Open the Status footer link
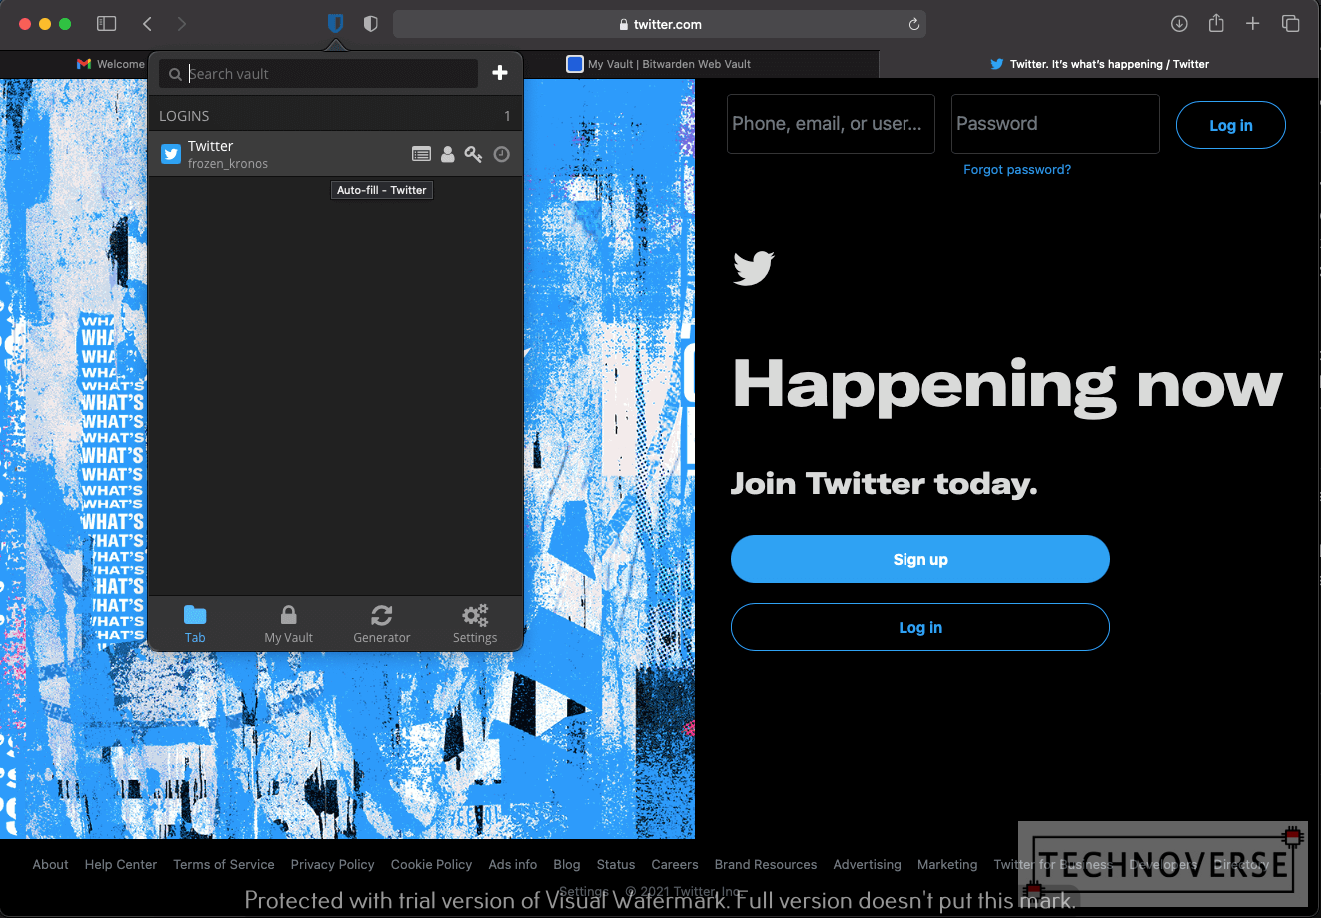Image resolution: width=1321 pixels, height=918 pixels. (616, 865)
